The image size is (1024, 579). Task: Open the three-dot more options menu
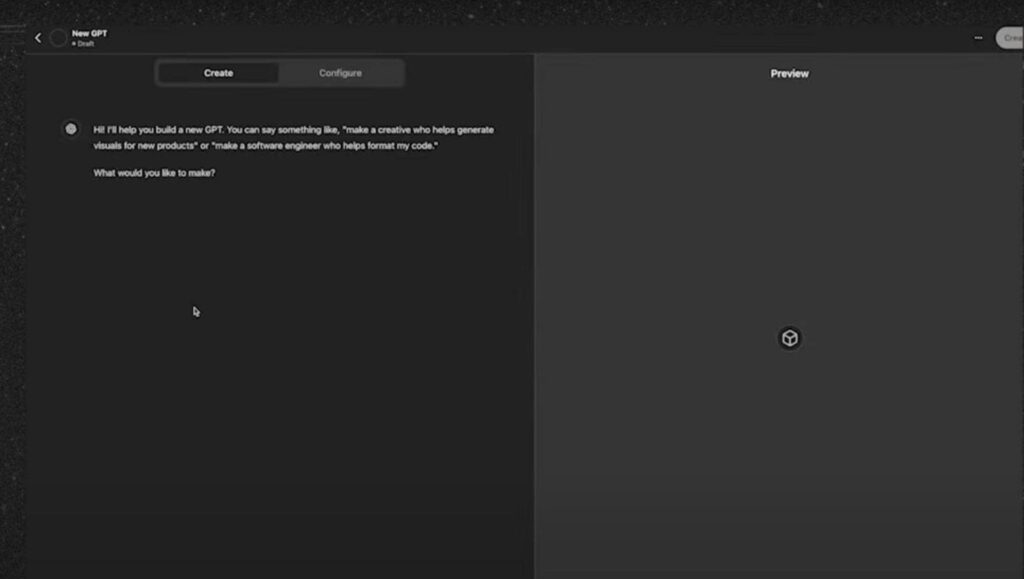tap(978, 38)
